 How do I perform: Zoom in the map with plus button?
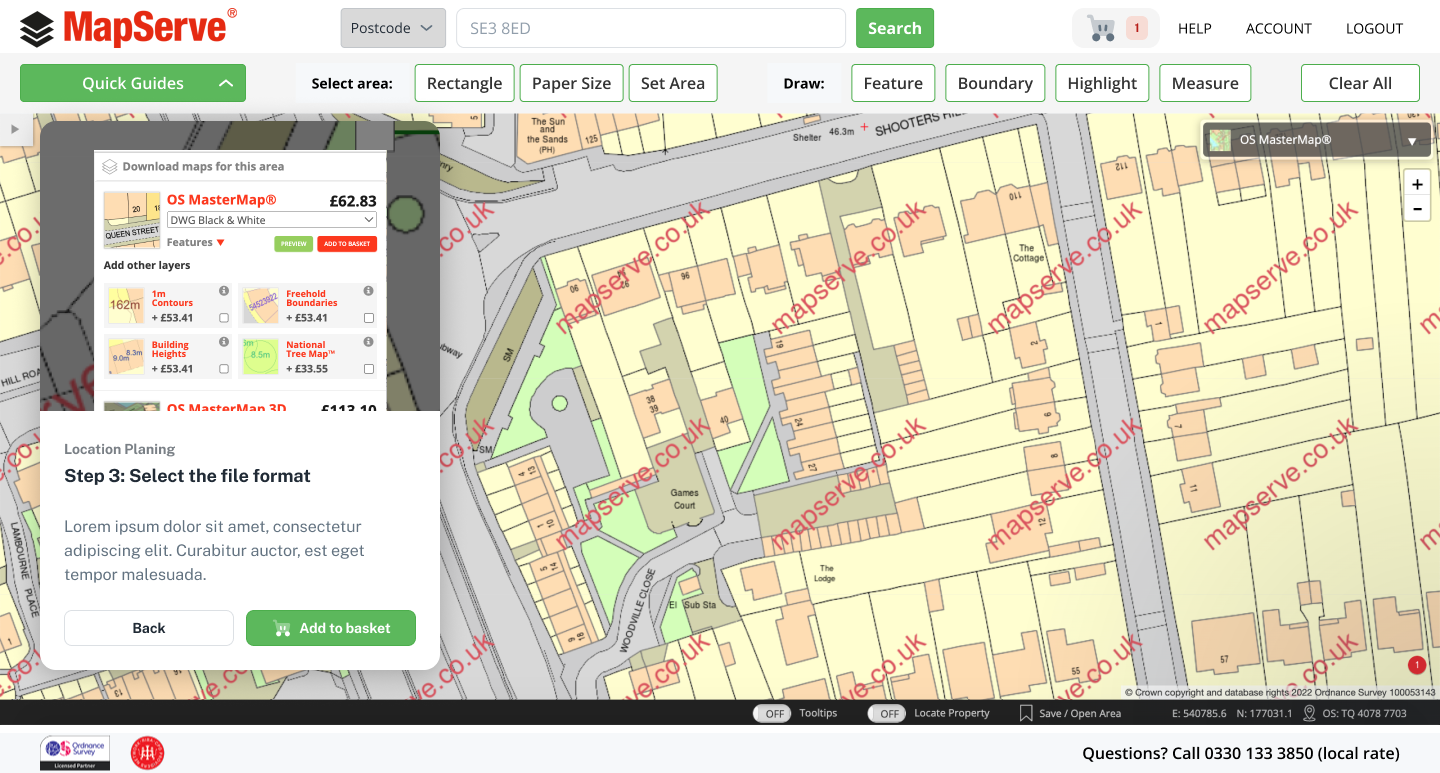[1417, 184]
